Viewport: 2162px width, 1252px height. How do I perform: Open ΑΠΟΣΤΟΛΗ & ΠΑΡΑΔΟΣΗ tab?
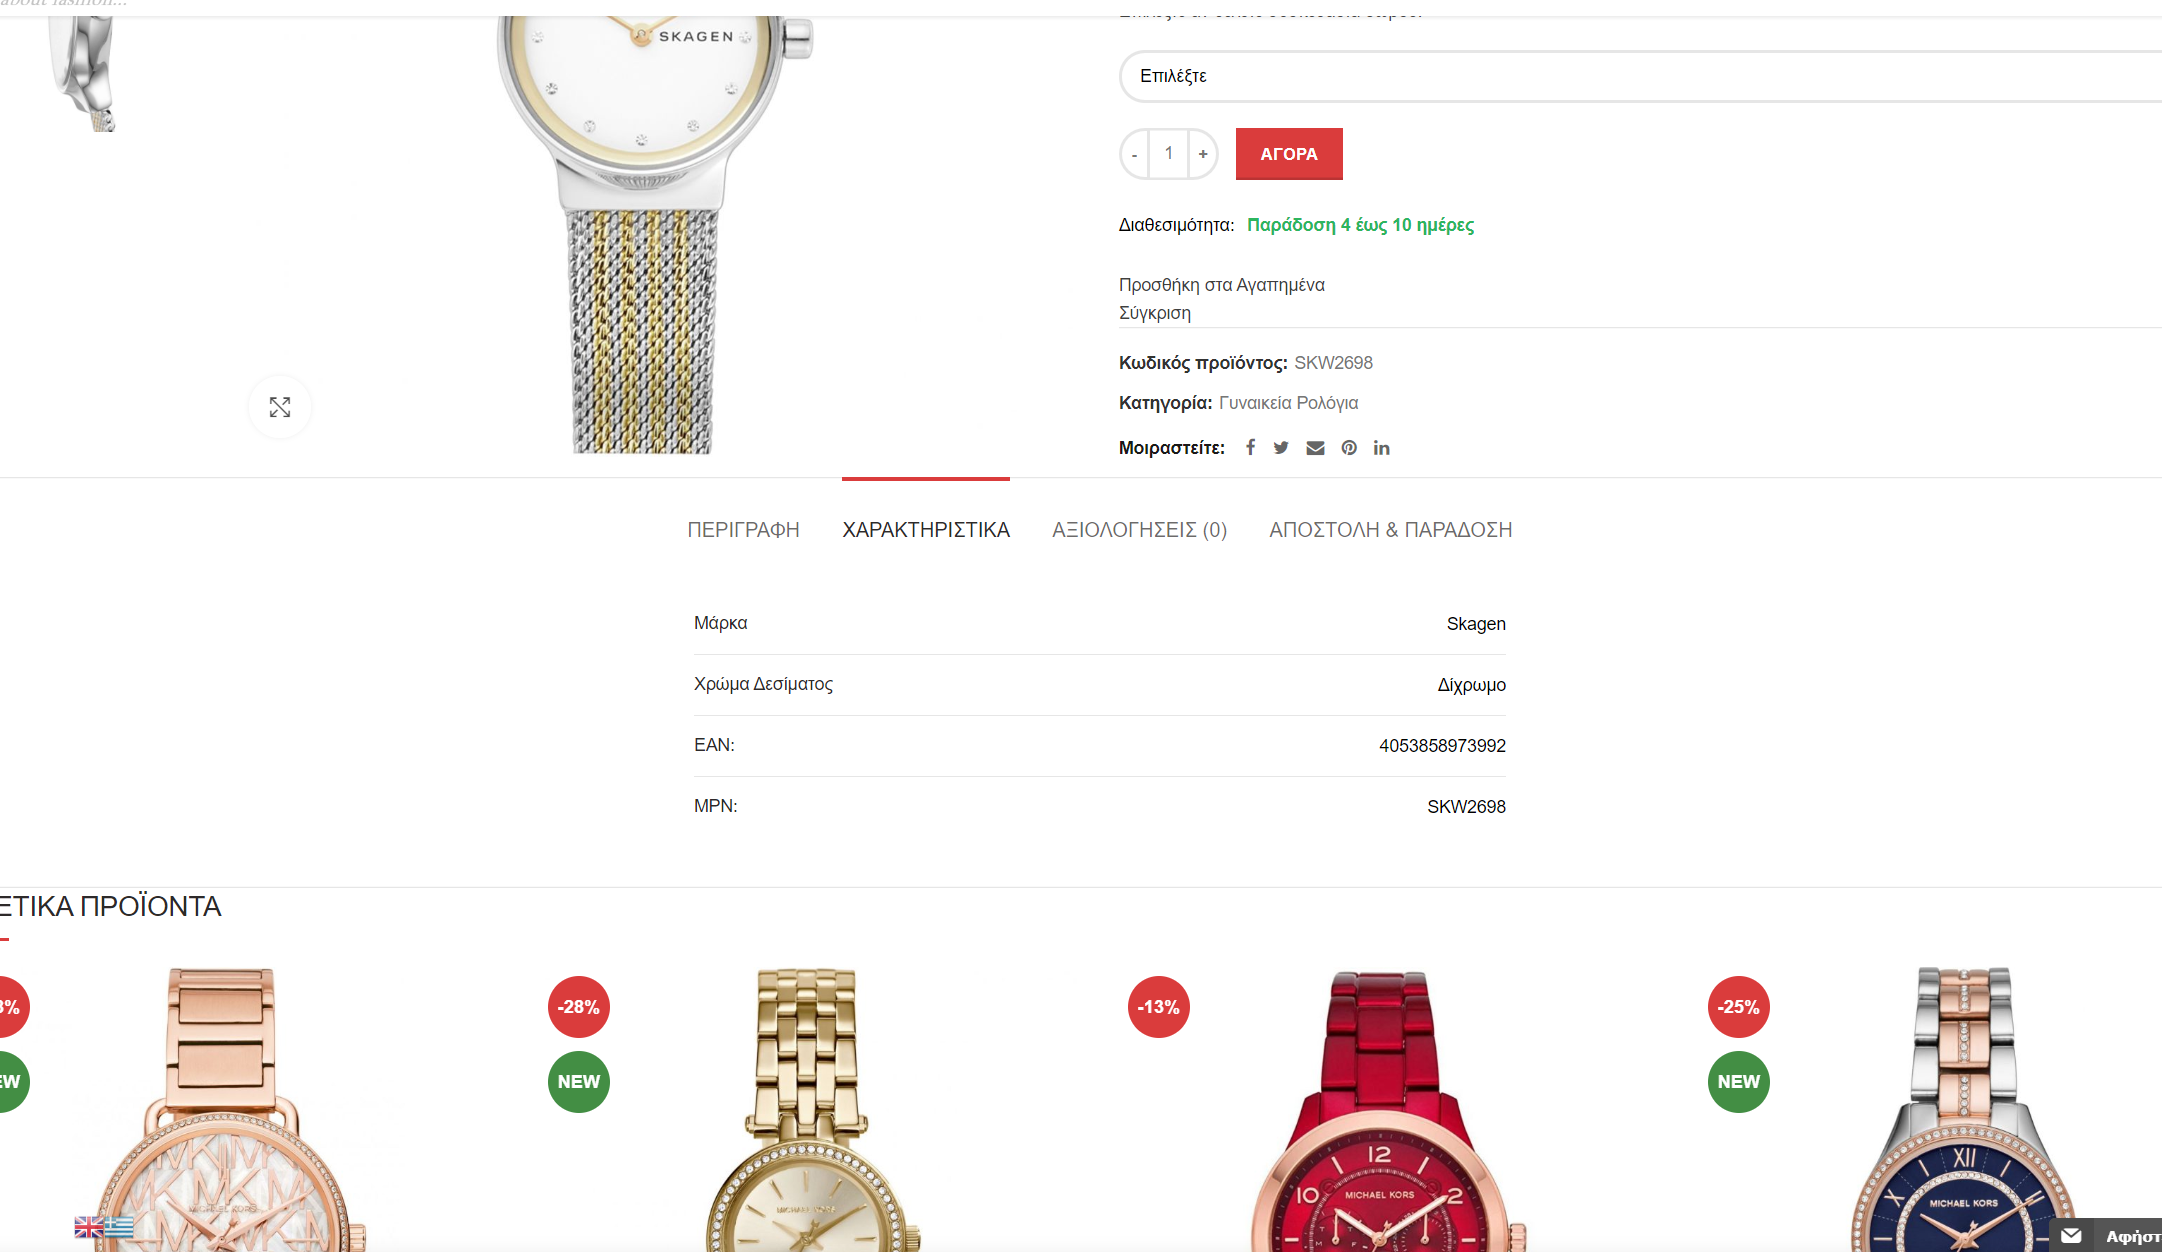1390,530
